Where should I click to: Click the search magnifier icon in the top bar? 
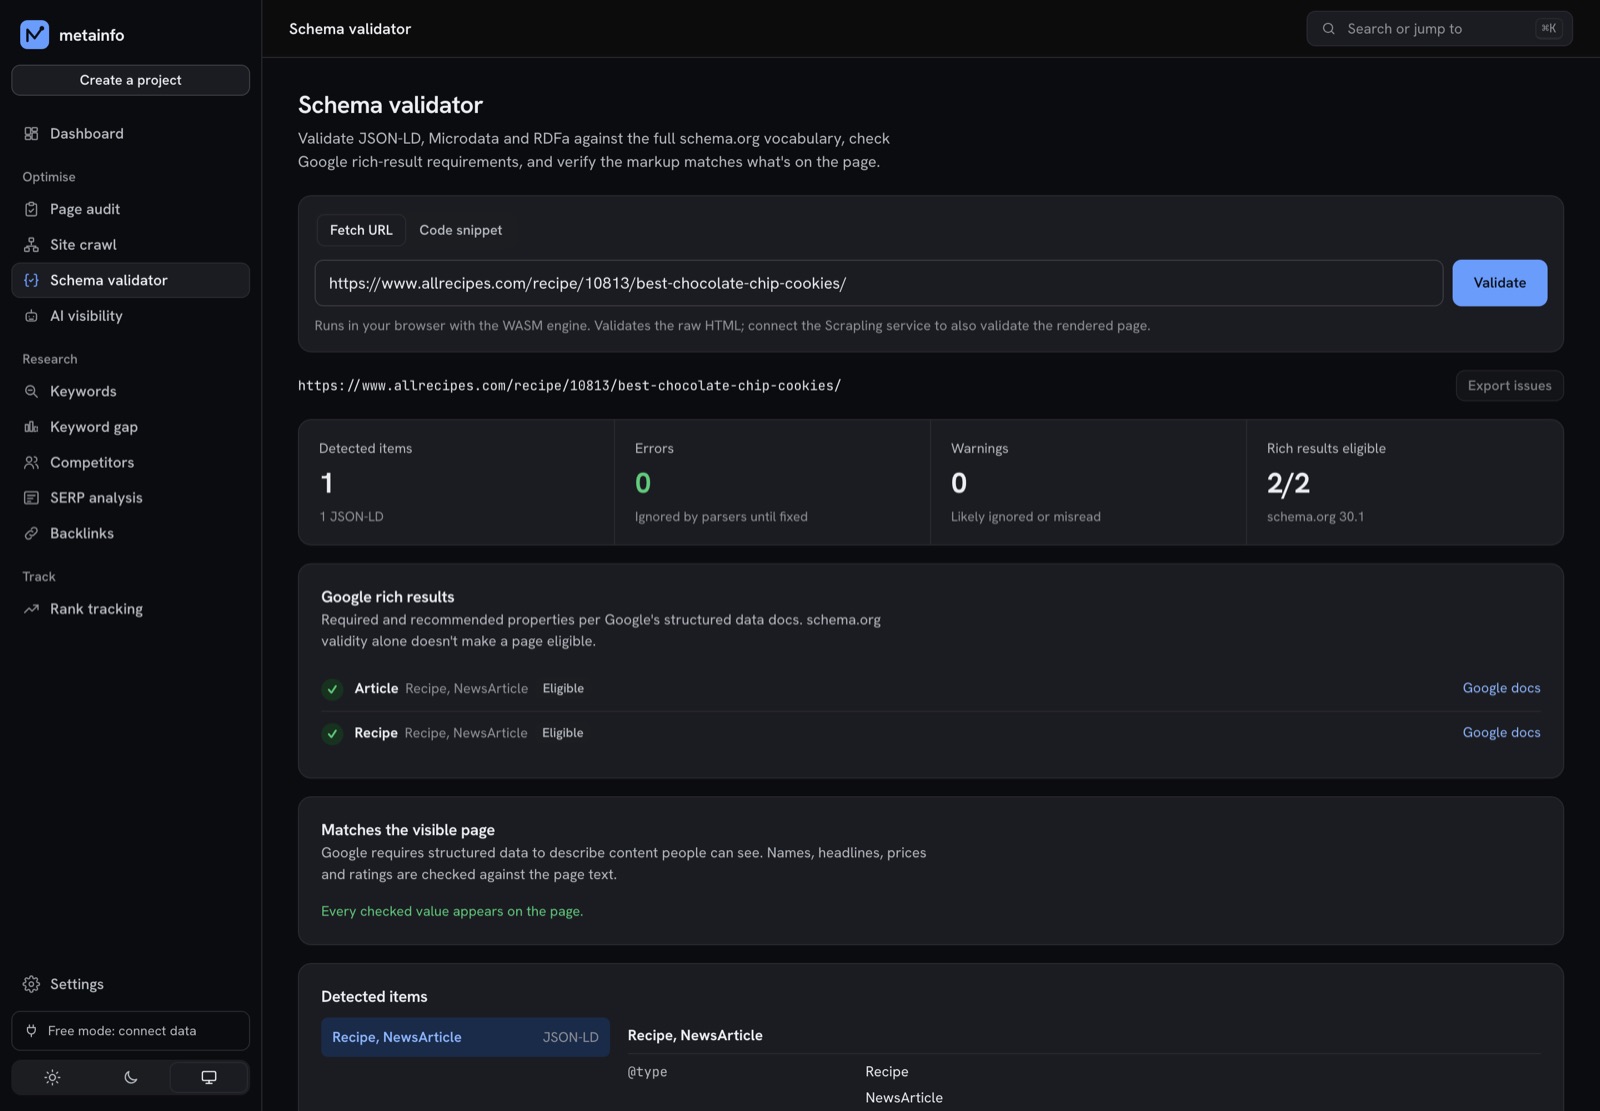point(1328,29)
